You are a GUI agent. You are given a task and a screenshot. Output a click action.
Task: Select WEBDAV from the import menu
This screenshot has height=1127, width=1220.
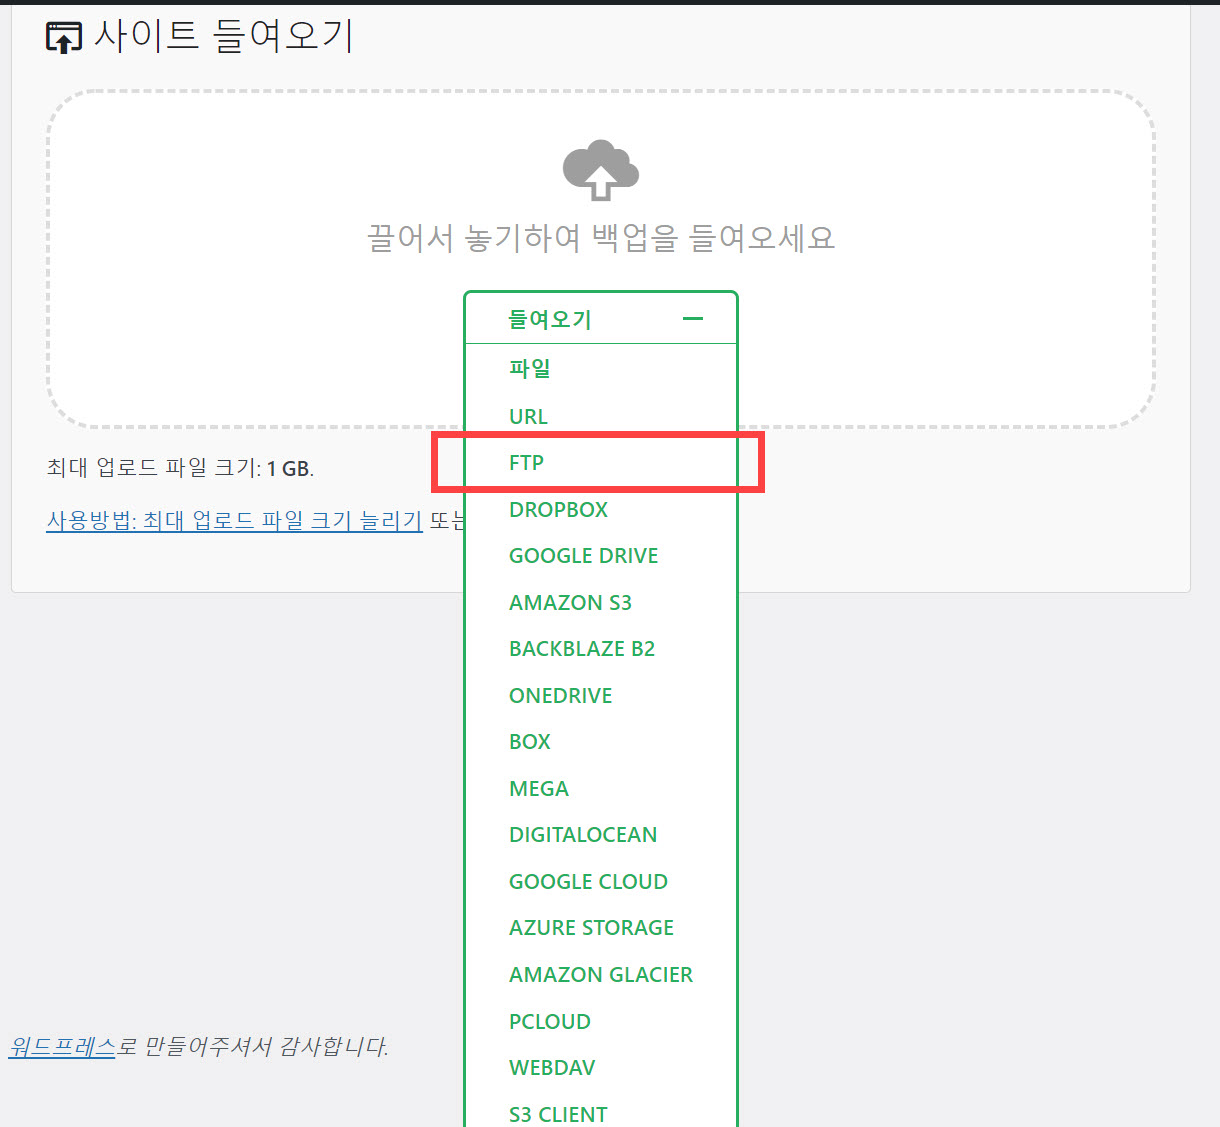tap(551, 1067)
